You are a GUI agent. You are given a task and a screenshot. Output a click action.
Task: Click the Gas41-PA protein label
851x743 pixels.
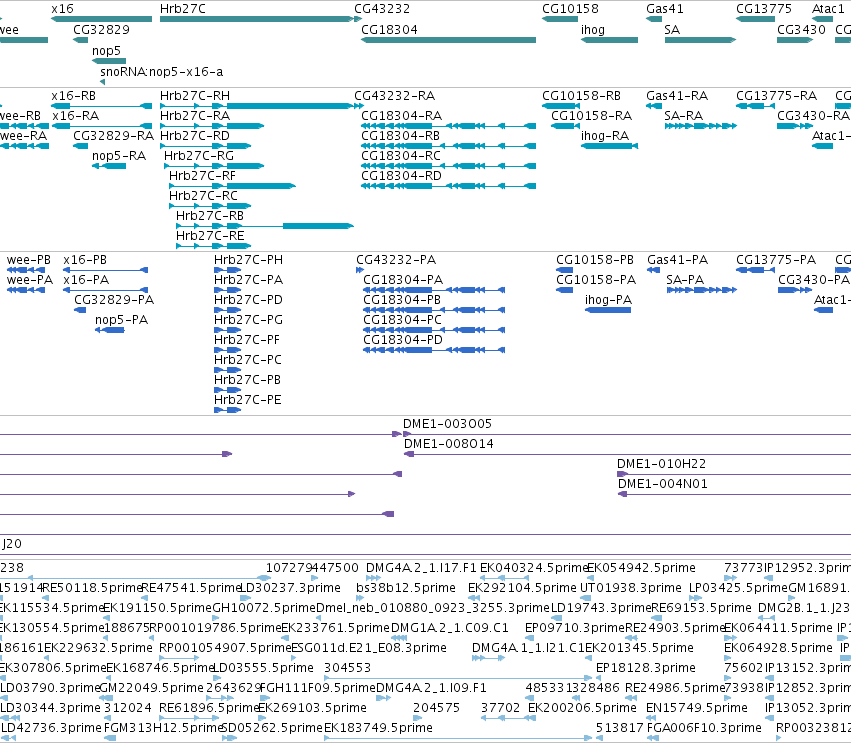pyautogui.click(x=677, y=260)
